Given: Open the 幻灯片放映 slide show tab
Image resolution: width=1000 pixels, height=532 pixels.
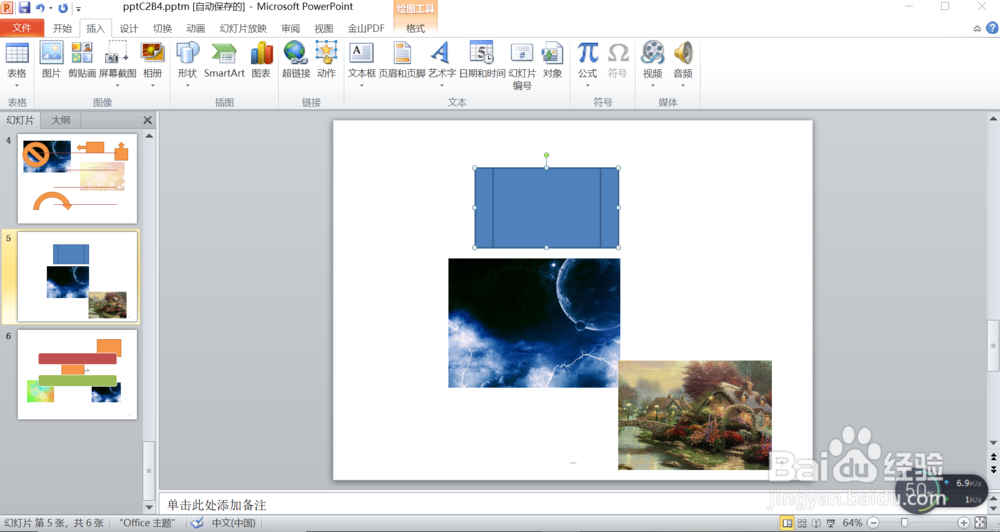Looking at the screenshot, I should [243, 28].
